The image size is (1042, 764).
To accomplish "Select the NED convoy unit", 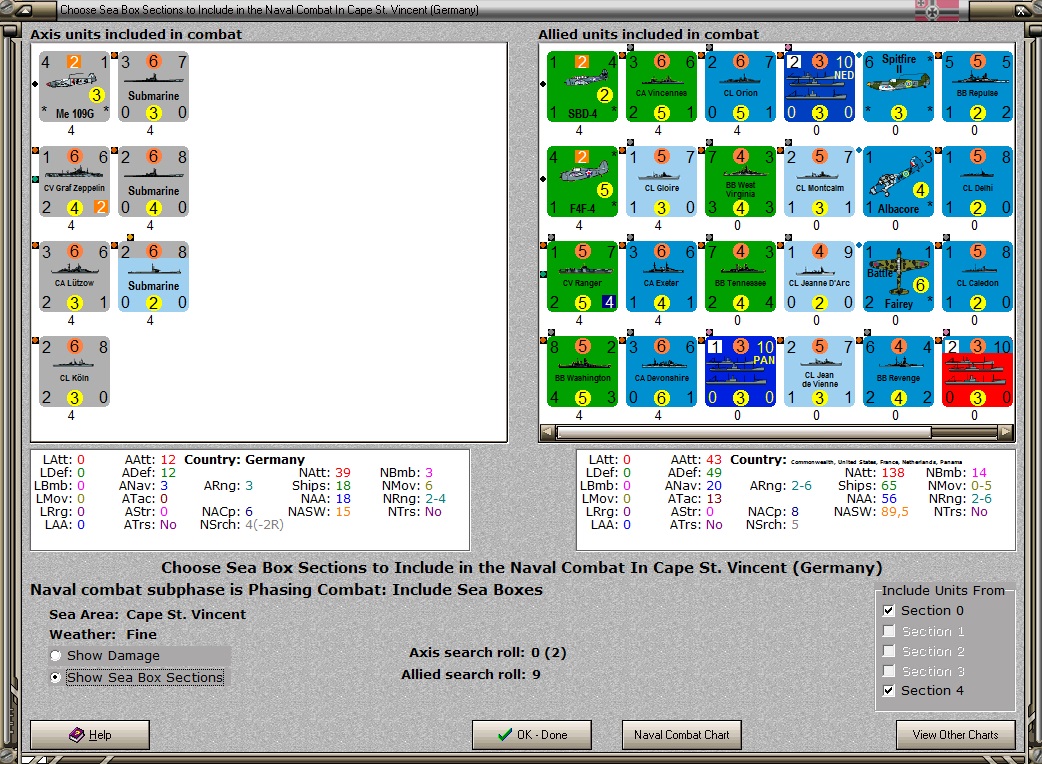I will point(819,87).
